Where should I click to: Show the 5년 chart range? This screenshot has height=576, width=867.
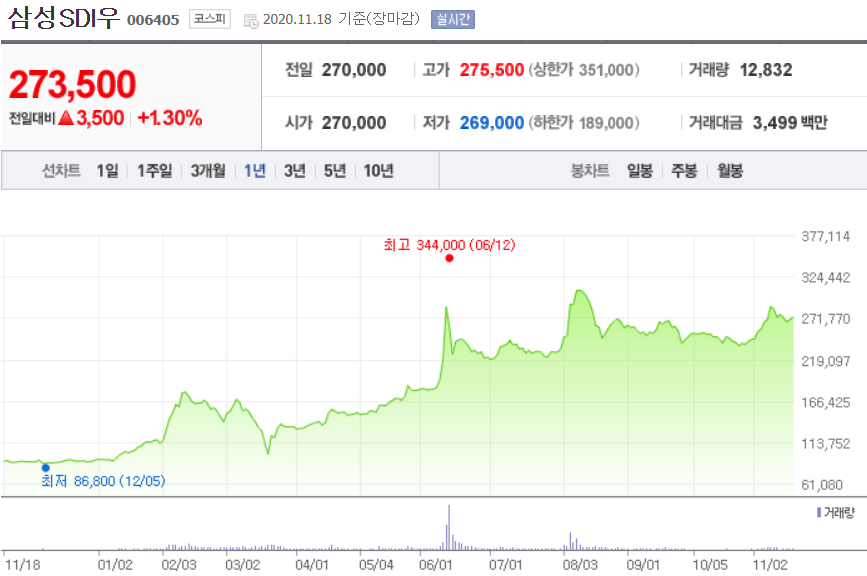[335, 171]
